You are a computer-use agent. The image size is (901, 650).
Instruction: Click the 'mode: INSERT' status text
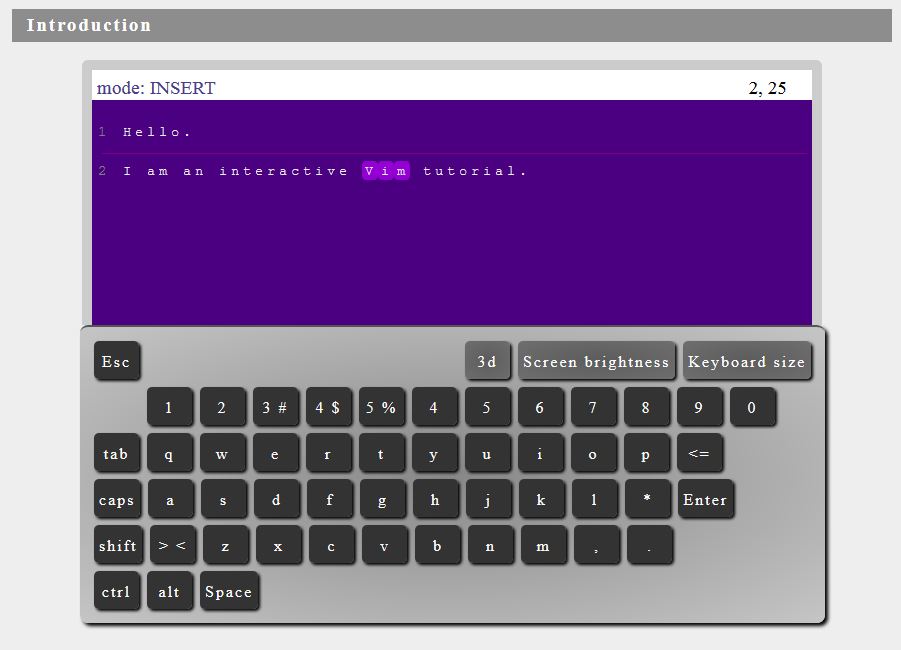[x=156, y=88]
